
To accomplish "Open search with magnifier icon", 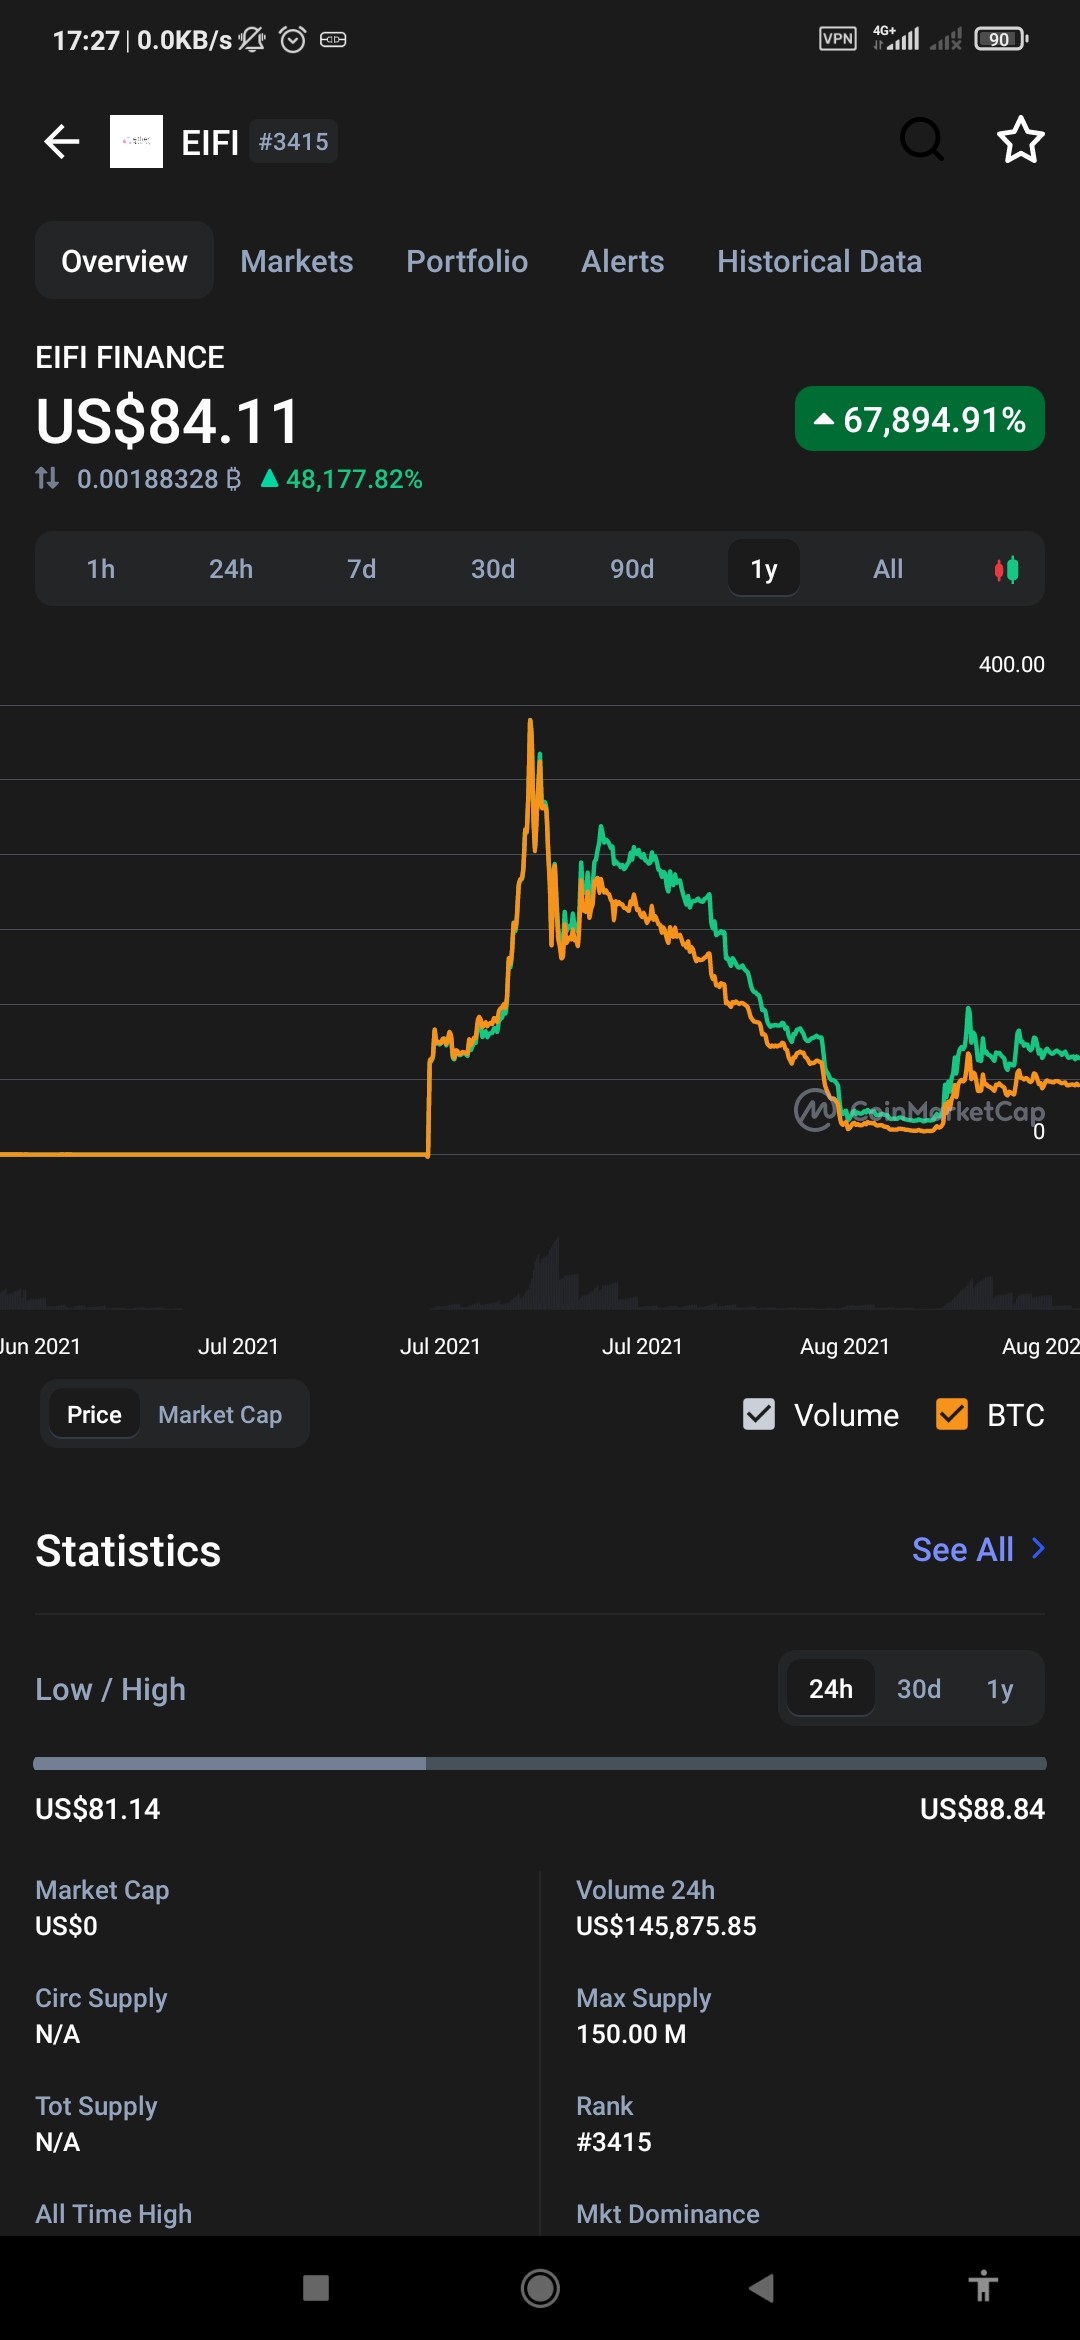I will [x=922, y=140].
